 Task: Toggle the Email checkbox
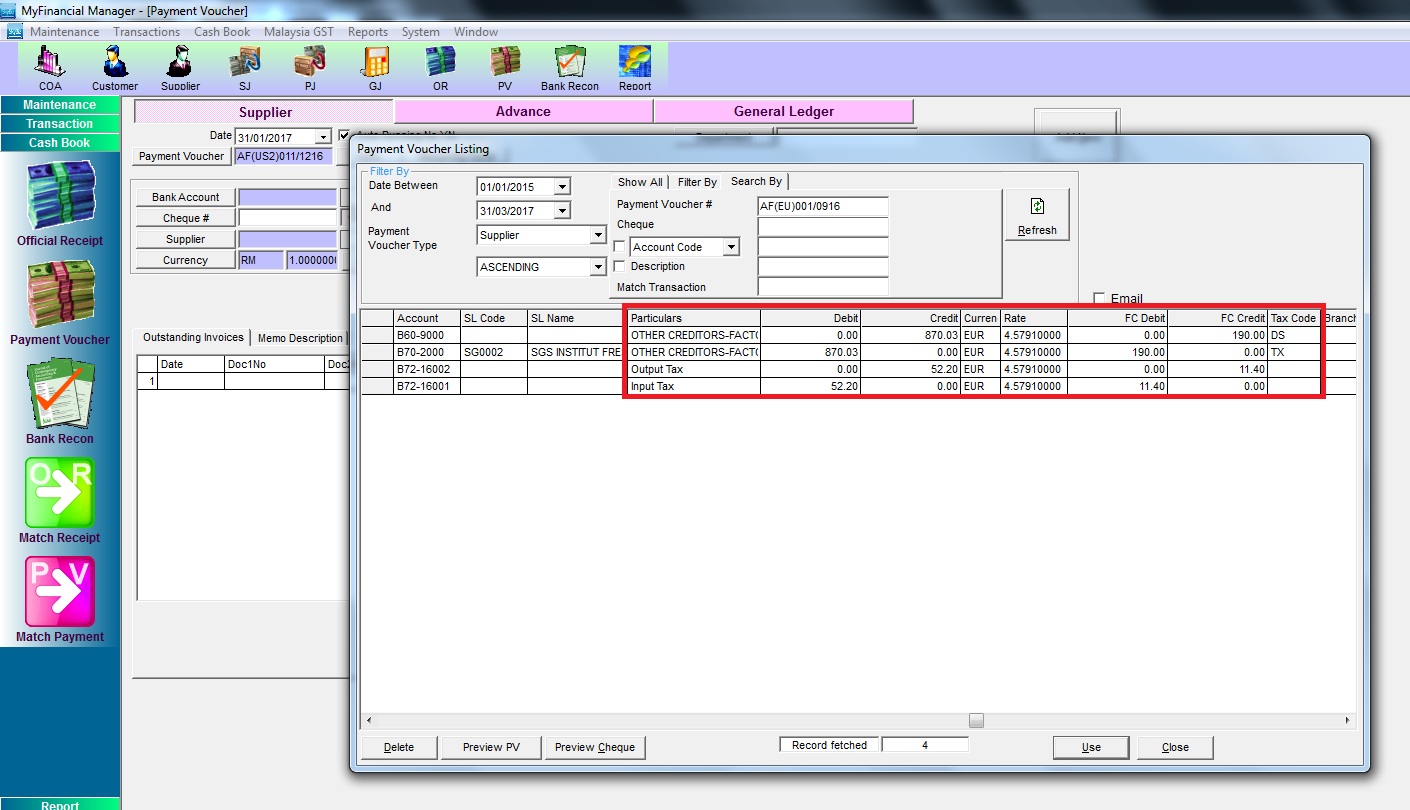click(1100, 298)
